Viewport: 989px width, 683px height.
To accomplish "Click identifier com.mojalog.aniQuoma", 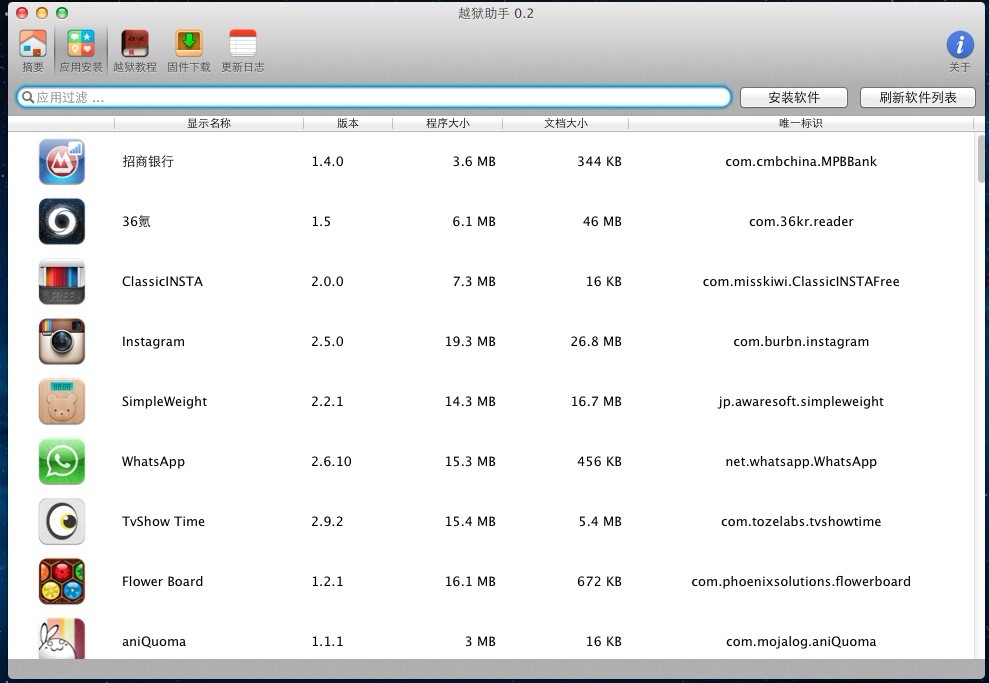I will tap(801, 641).
